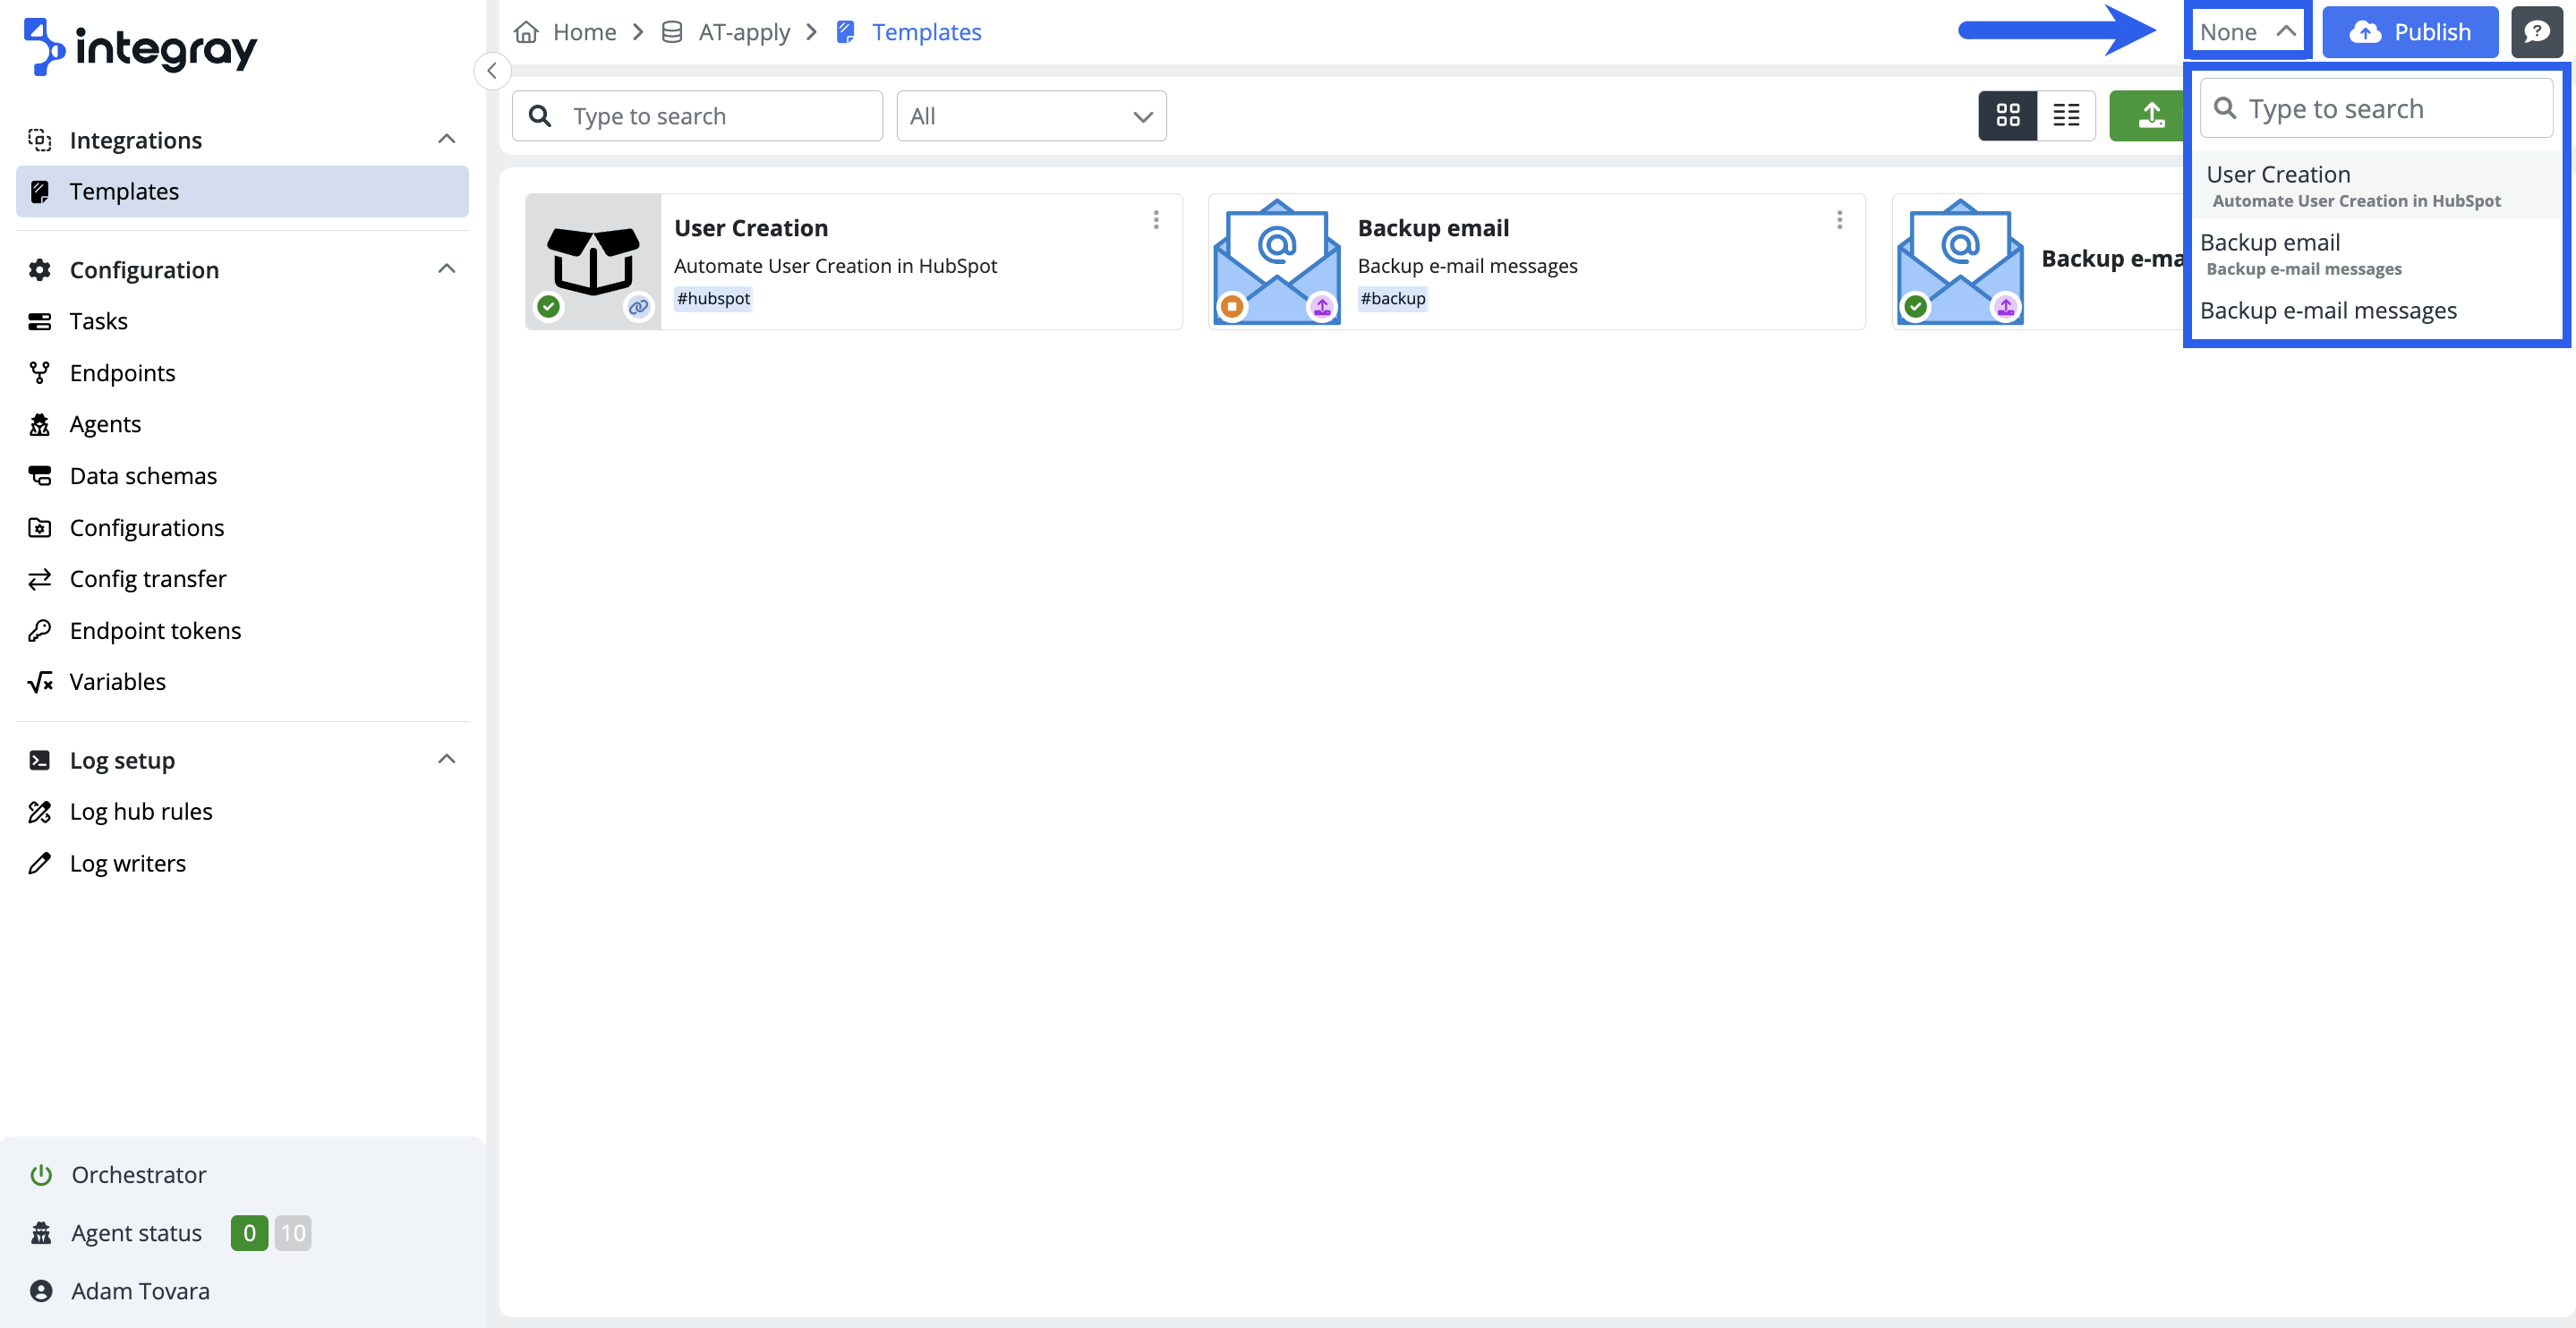Click the Home icon in breadcrumb
Image resolution: width=2576 pixels, height=1328 pixels.
click(526, 32)
